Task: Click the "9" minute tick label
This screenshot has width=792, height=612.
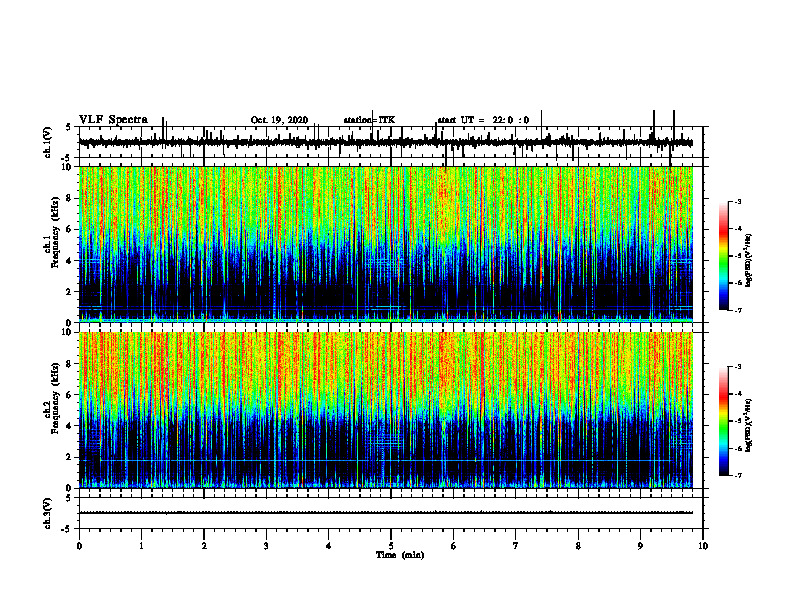Action: pyautogui.click(x=640, y=546)
